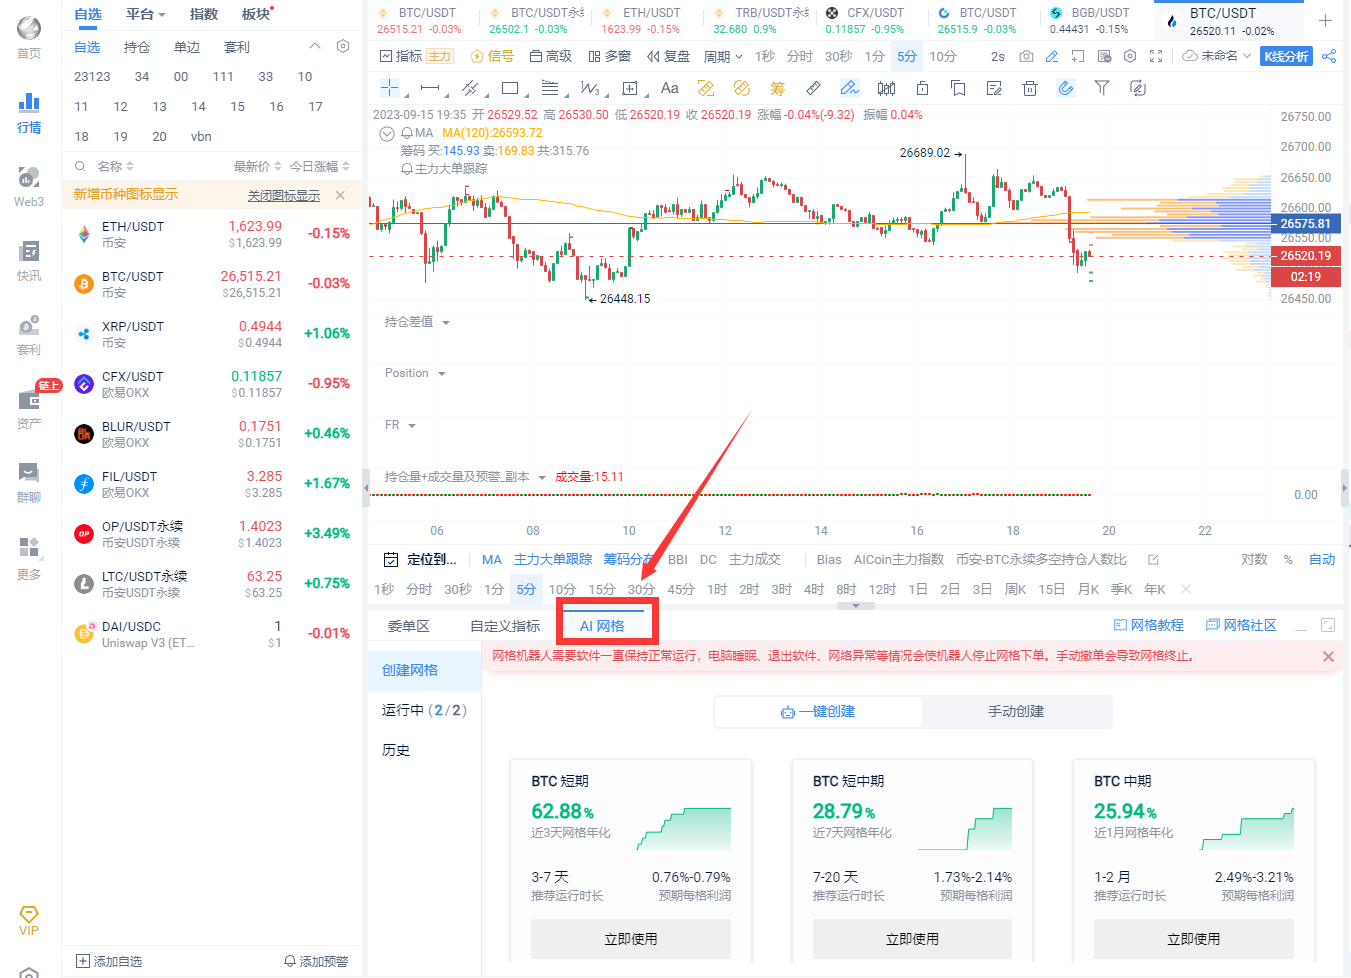Toggle the Bias indicator
1351x978 pixels.
(829, 559)
